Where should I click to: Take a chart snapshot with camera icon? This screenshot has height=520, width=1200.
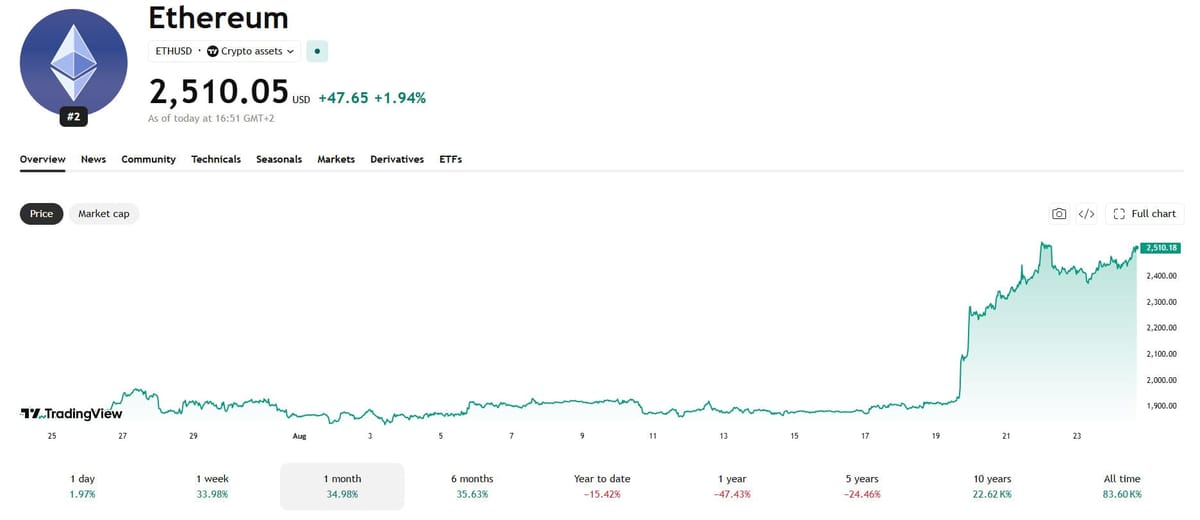pos(1059,214)
